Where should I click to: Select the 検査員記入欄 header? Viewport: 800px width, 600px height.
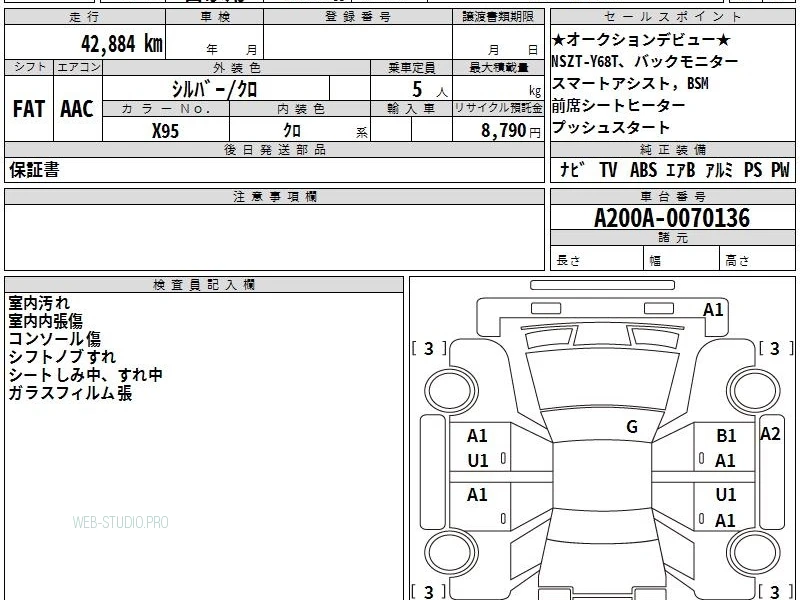click(x=204, y=285)
